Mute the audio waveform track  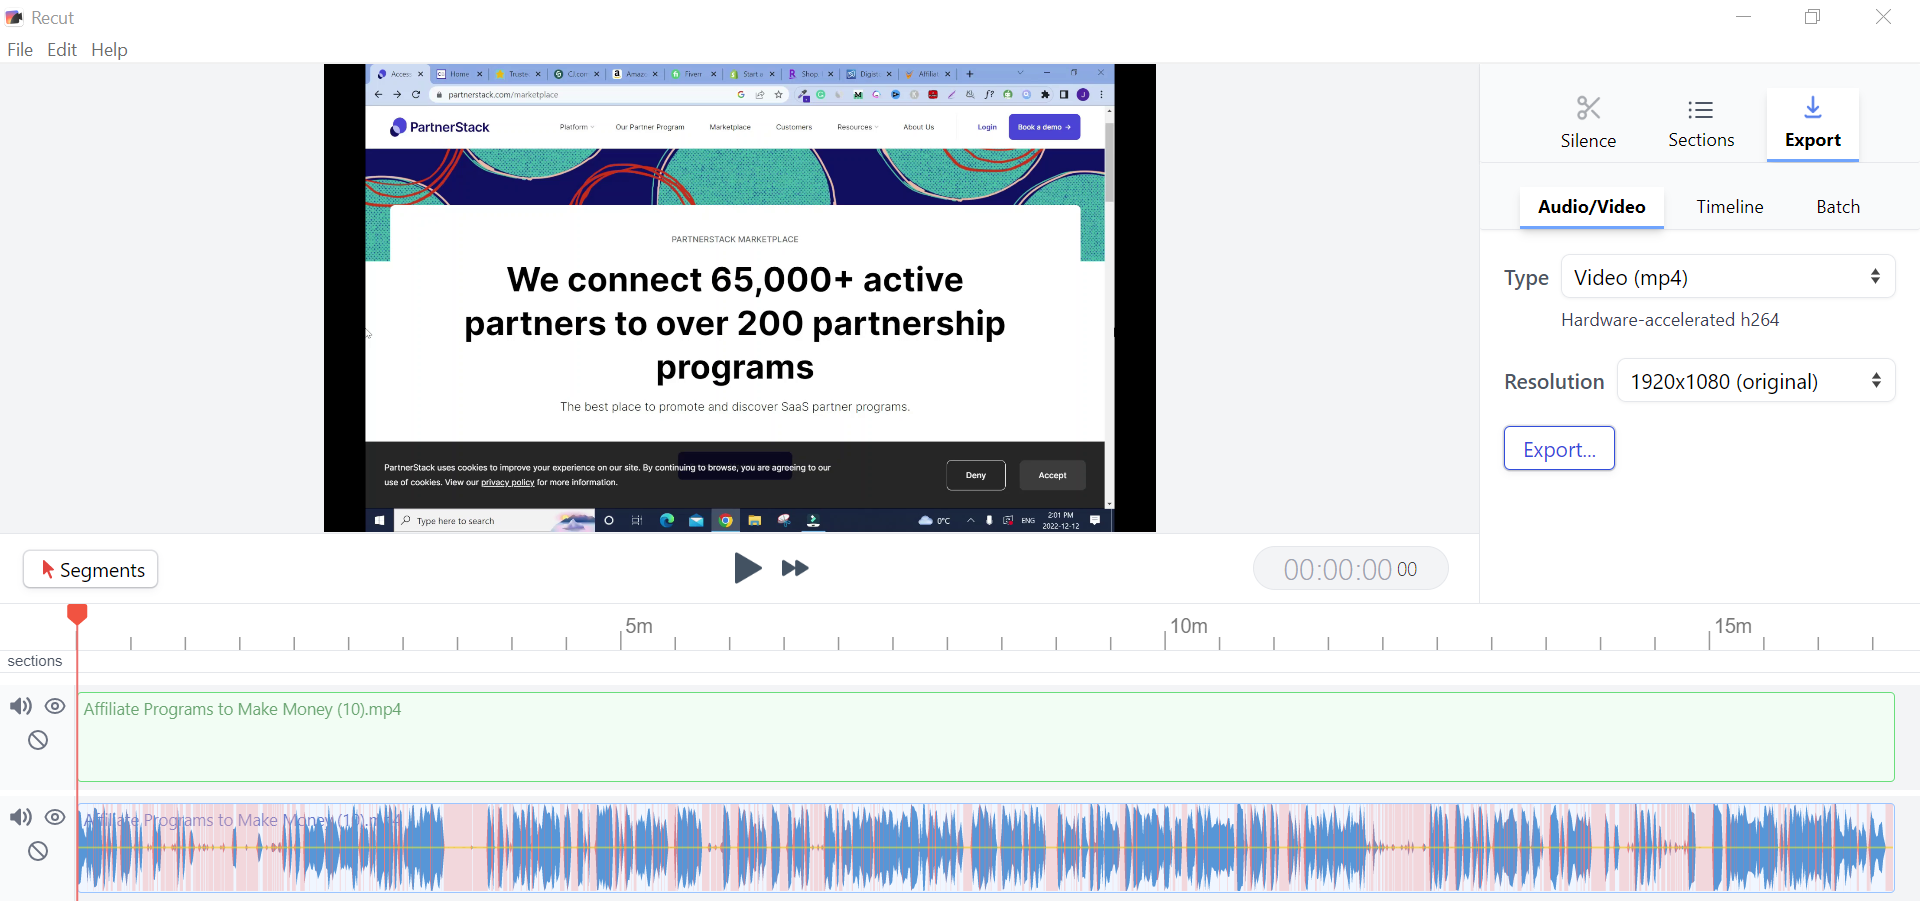(20, 818)
